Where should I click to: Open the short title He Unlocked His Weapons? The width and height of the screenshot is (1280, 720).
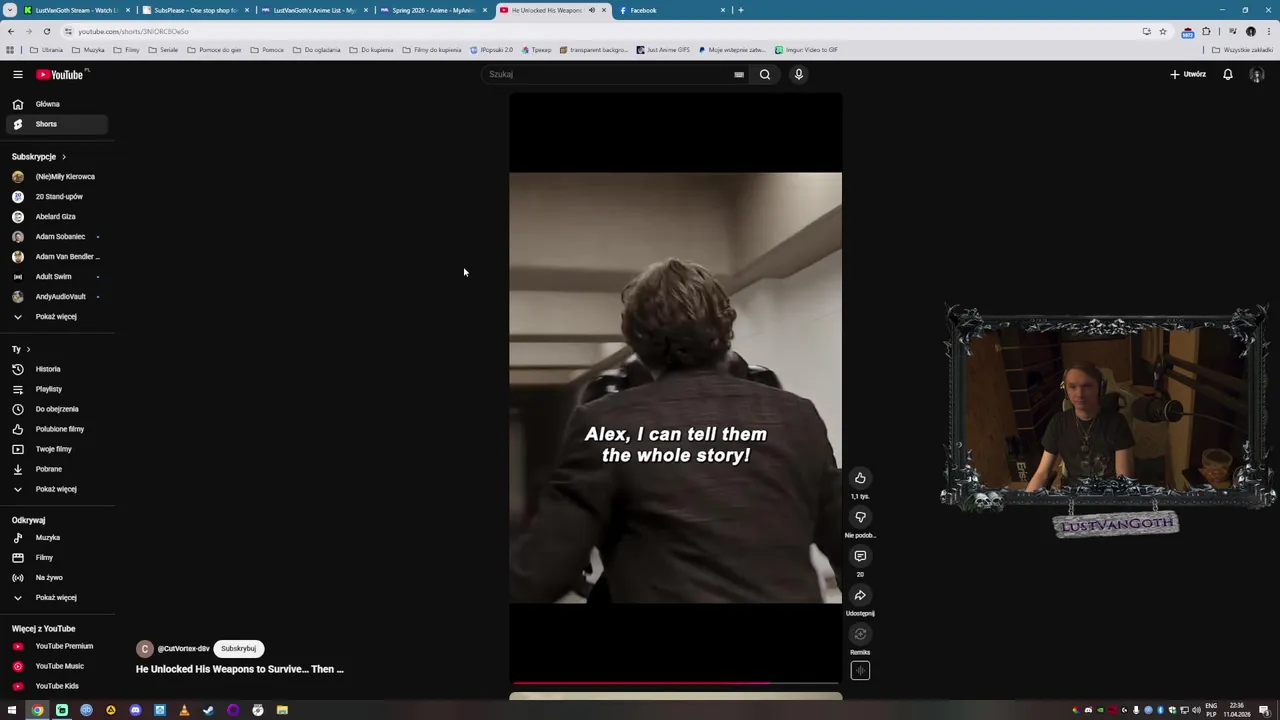pos(240,669)
